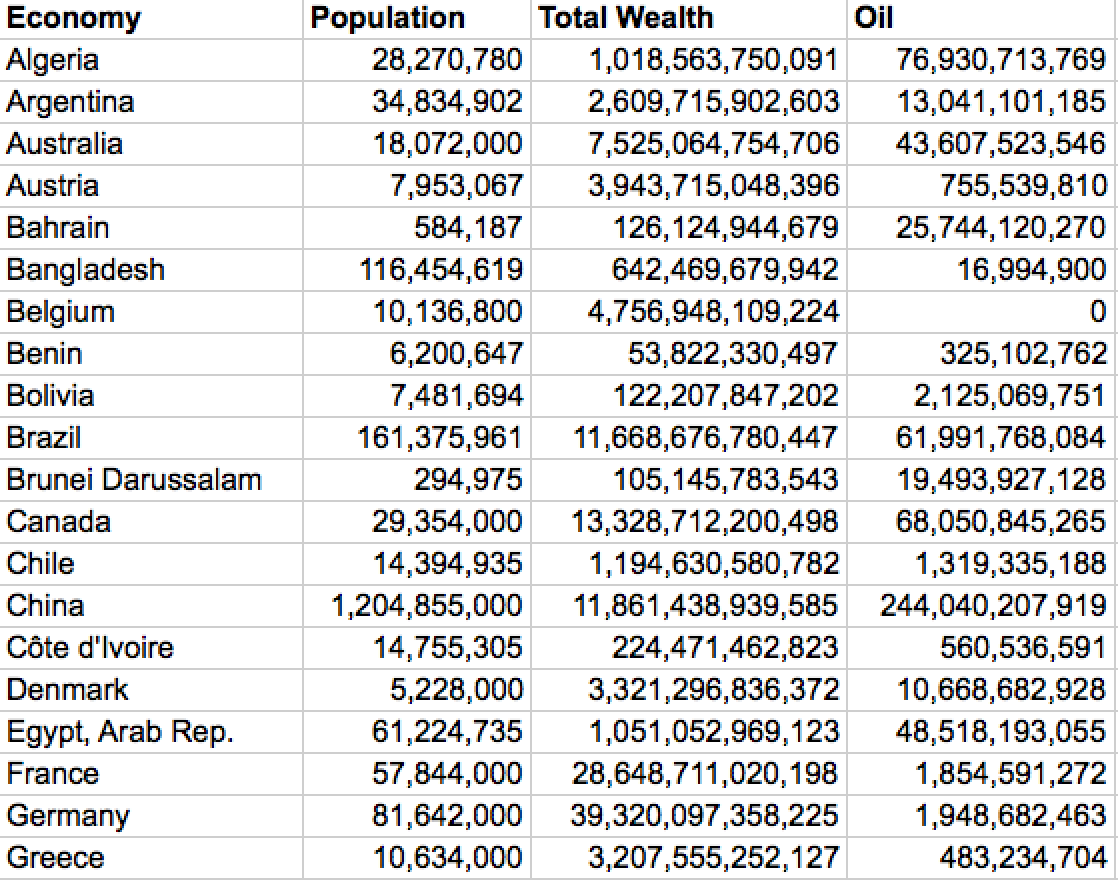Select Germany's population value 81,642,000

[447, 816]
